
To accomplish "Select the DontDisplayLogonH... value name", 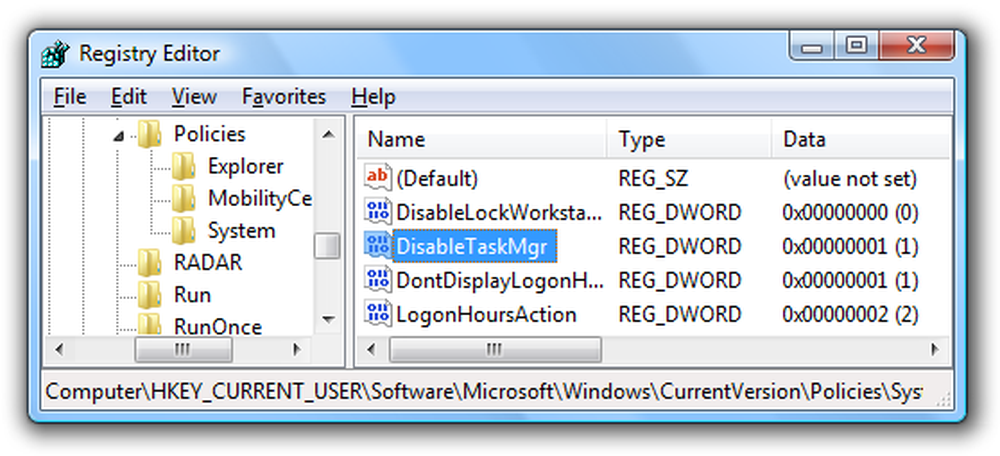I will point(499,280).
